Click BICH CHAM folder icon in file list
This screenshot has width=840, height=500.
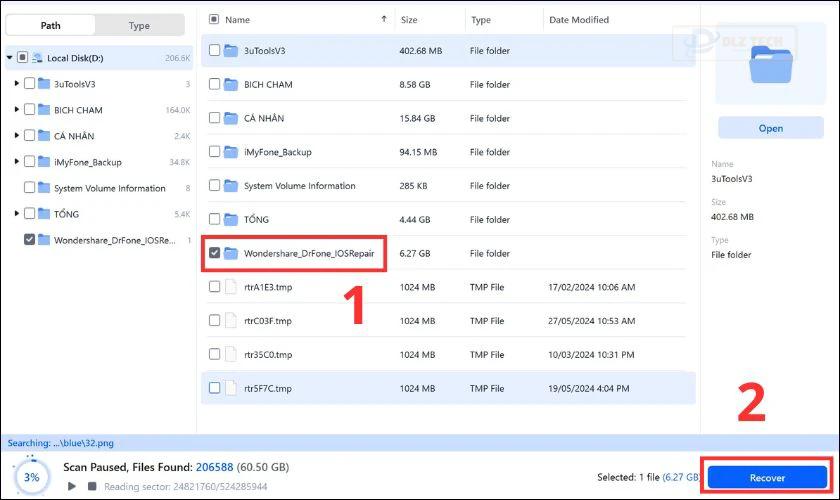pos(231,84)
